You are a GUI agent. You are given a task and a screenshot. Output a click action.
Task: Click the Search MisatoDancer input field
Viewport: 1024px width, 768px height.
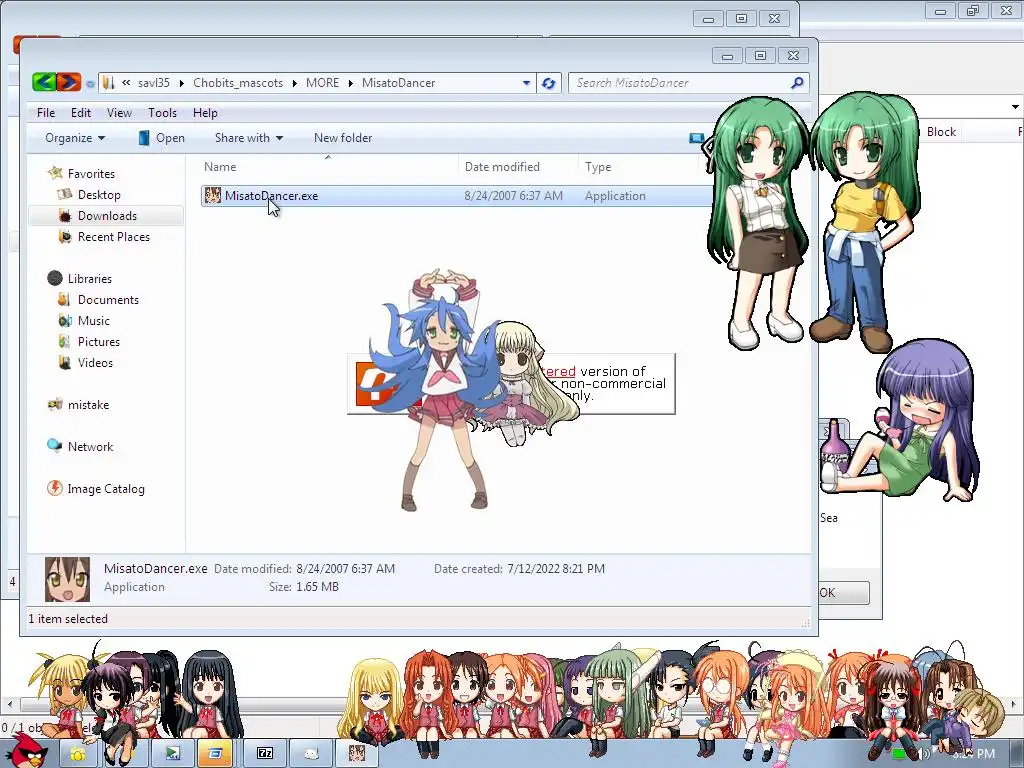click(x=679, y=83)
